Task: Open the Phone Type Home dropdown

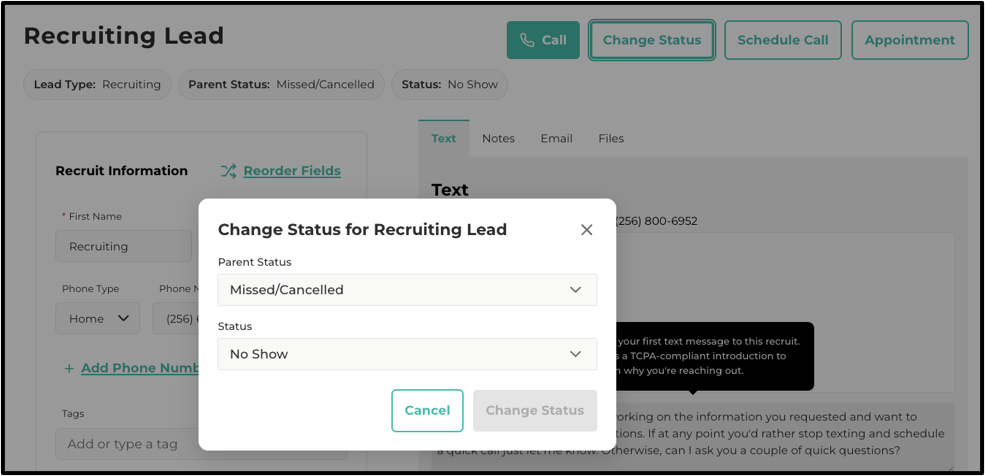Action: pos(97,318)
